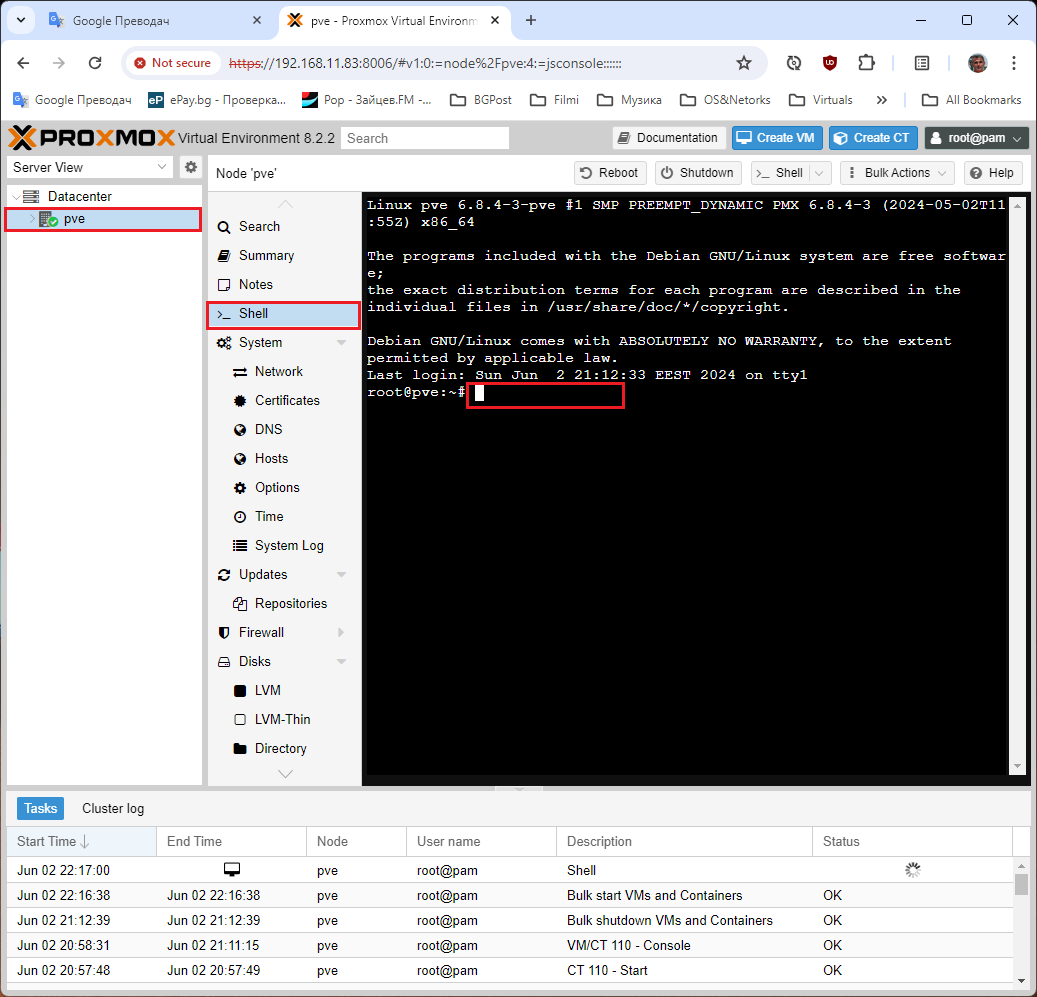Click the Proxmox logo
1037x997 pixels.
tap(91, 138)
